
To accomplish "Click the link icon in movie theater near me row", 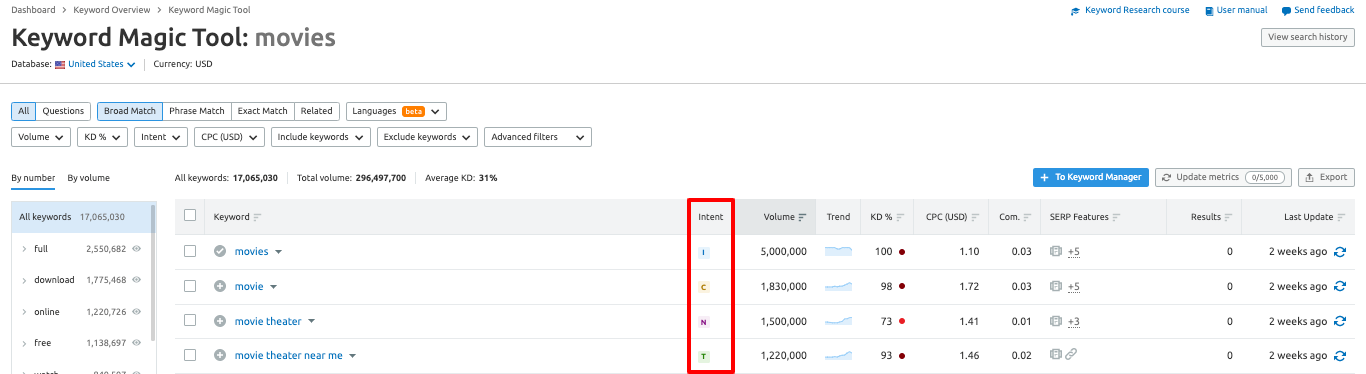I will pyautogui.click(x=1071, y=355).
